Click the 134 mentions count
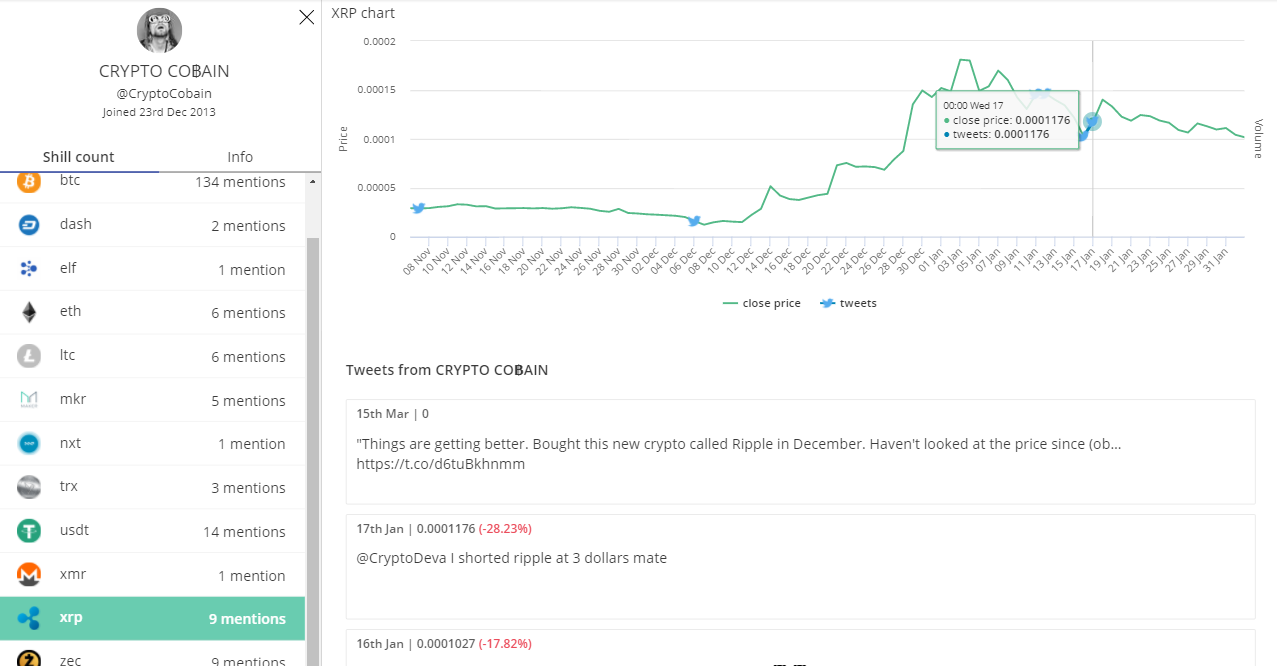Screen dimensions: 1277x666 point(240,182)
